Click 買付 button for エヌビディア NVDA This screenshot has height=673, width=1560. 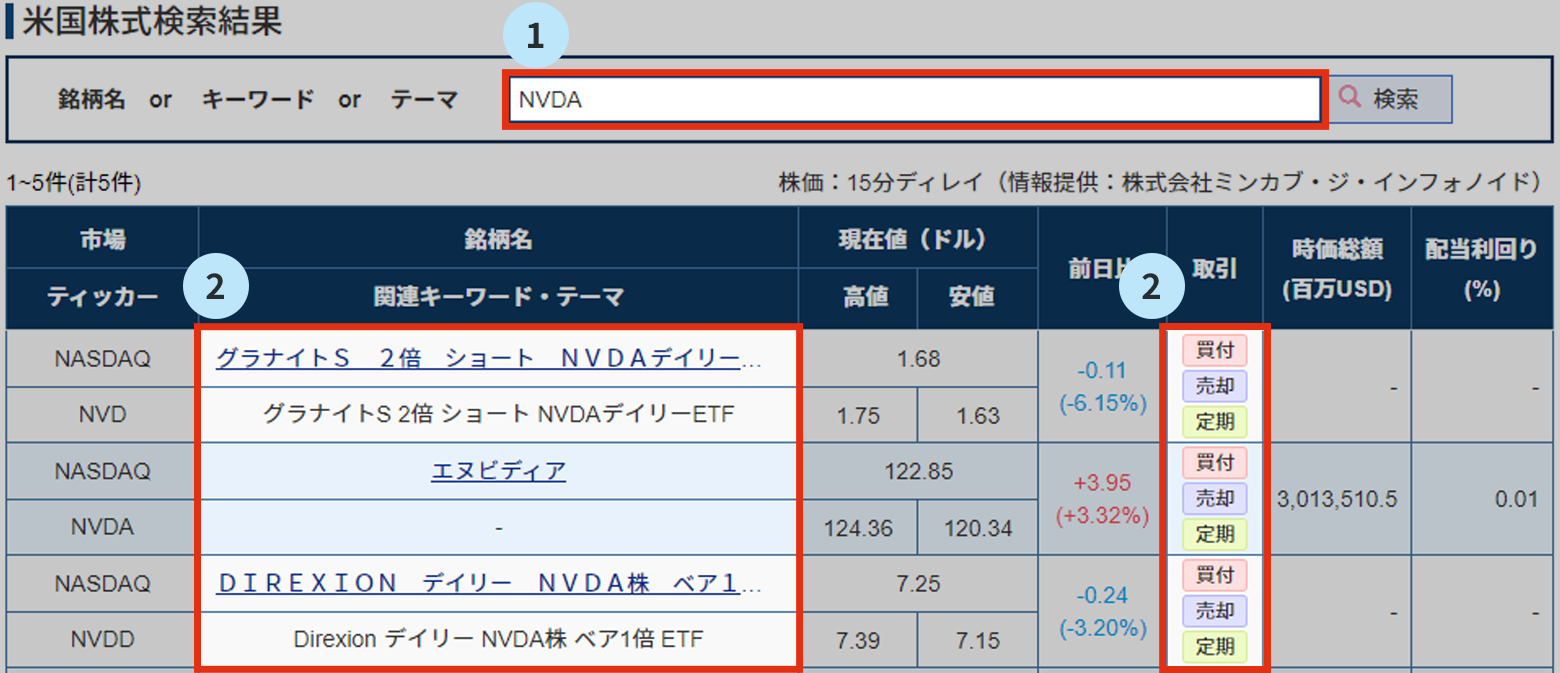pos(1215,463)
